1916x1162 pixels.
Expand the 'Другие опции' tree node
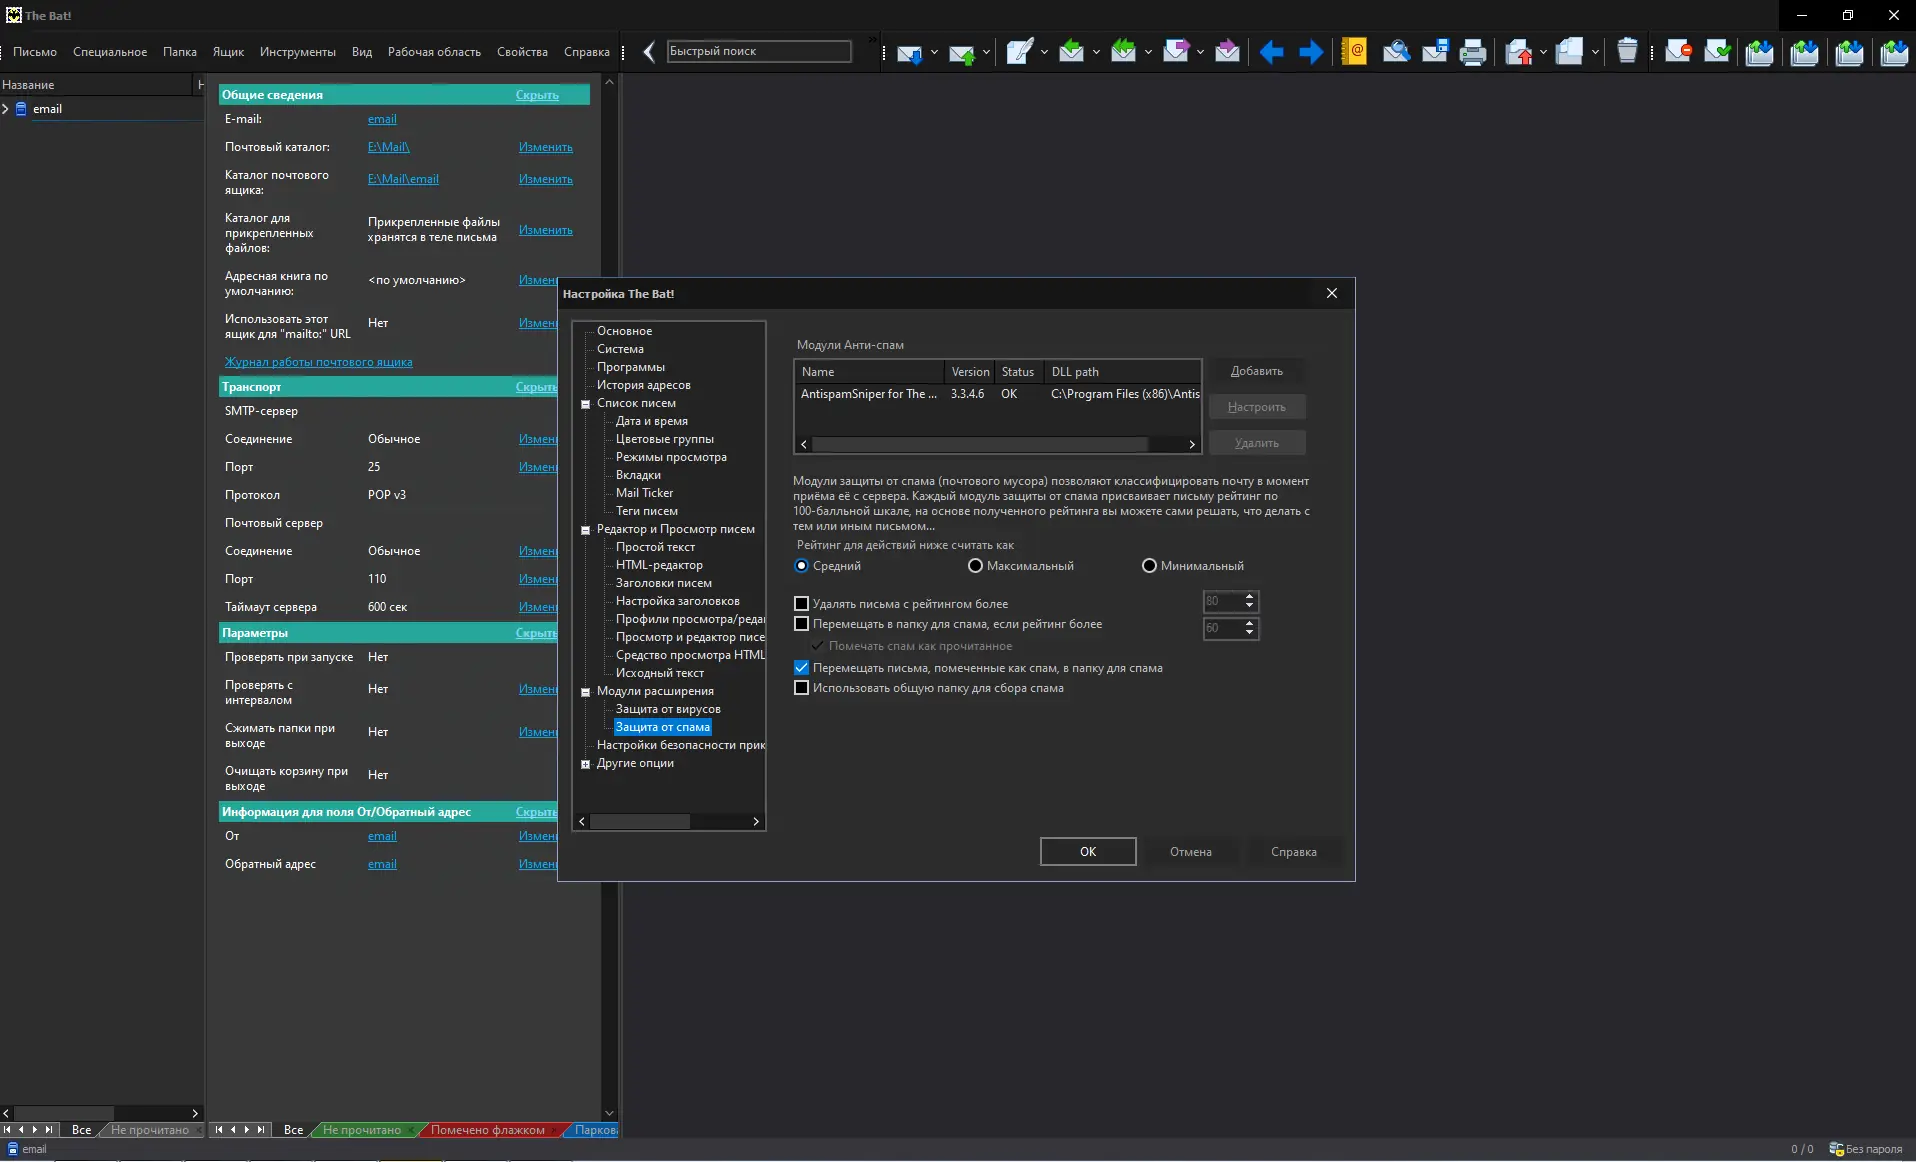click(586, 764)
